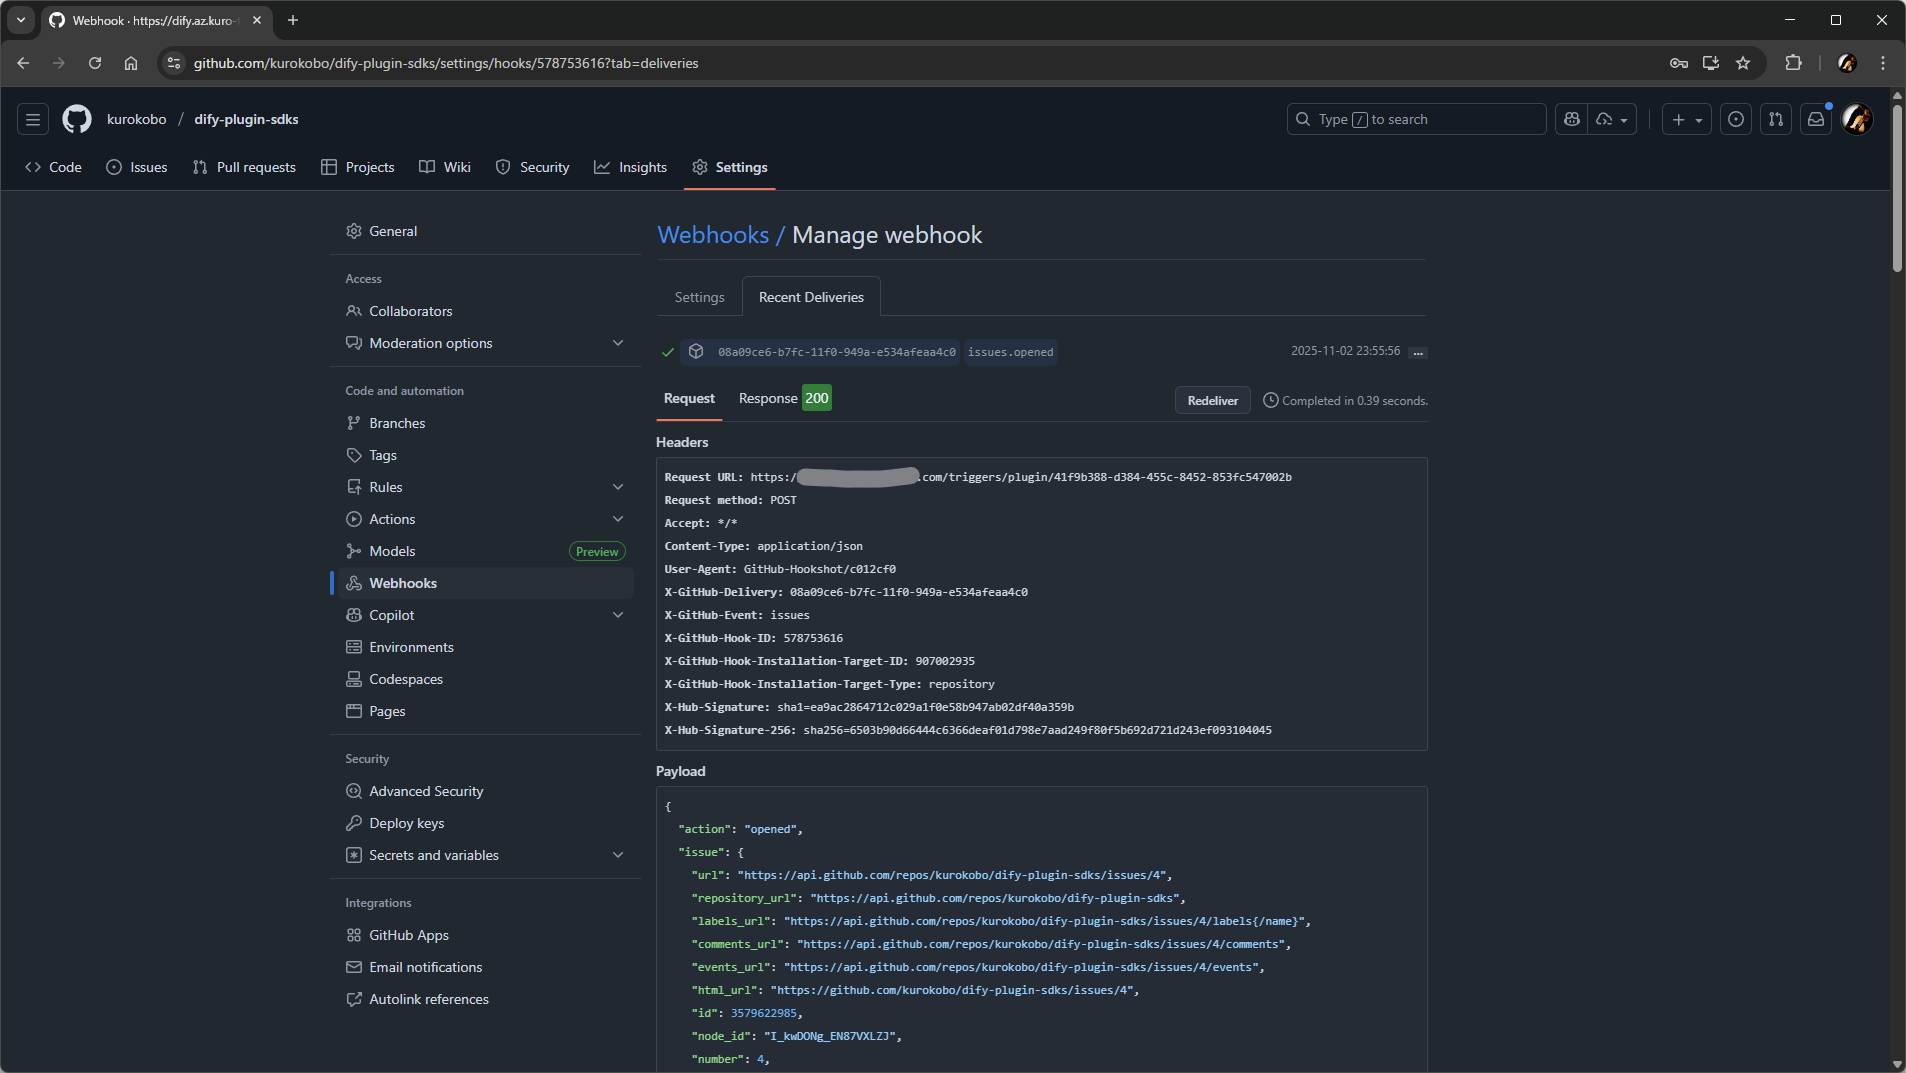The height and width of the screenshot is (1073, 1906).
Task: Expand Secrets and variables section
Action: (x=618, y=855)
